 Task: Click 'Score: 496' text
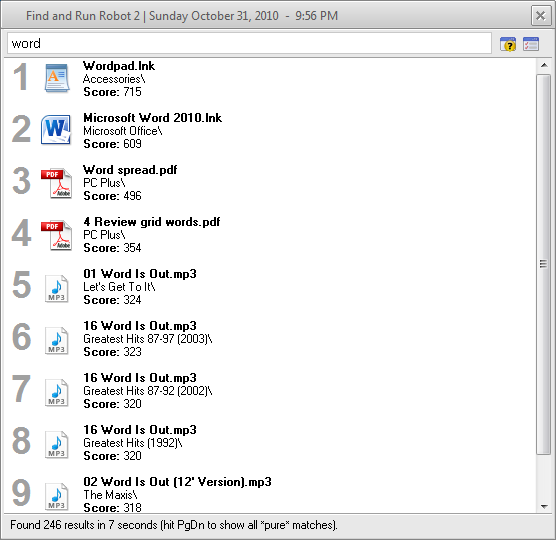(112, 196)
